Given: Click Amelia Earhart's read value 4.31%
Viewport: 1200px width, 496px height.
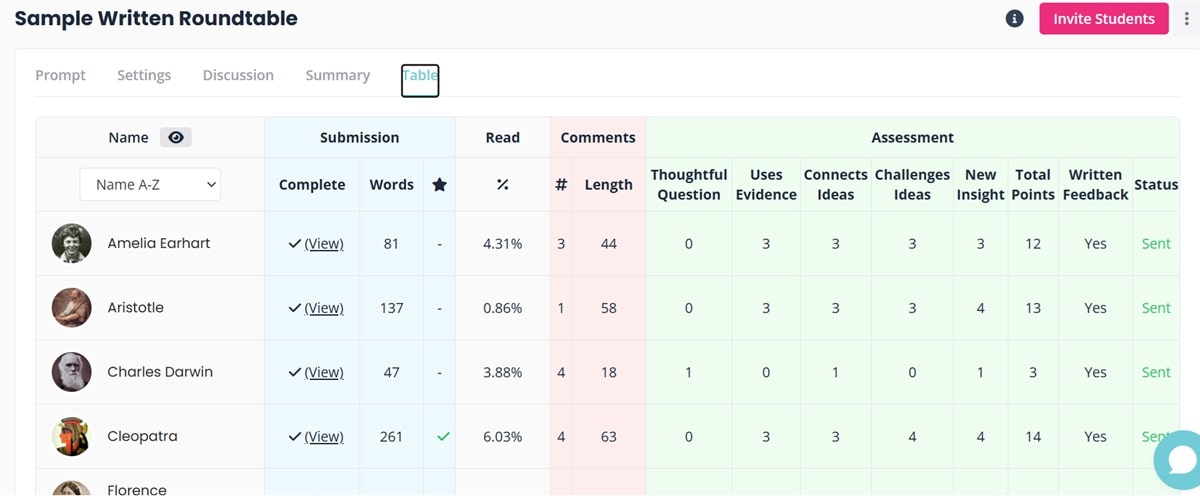Looking at the screenshot, I should click(502, 244).
